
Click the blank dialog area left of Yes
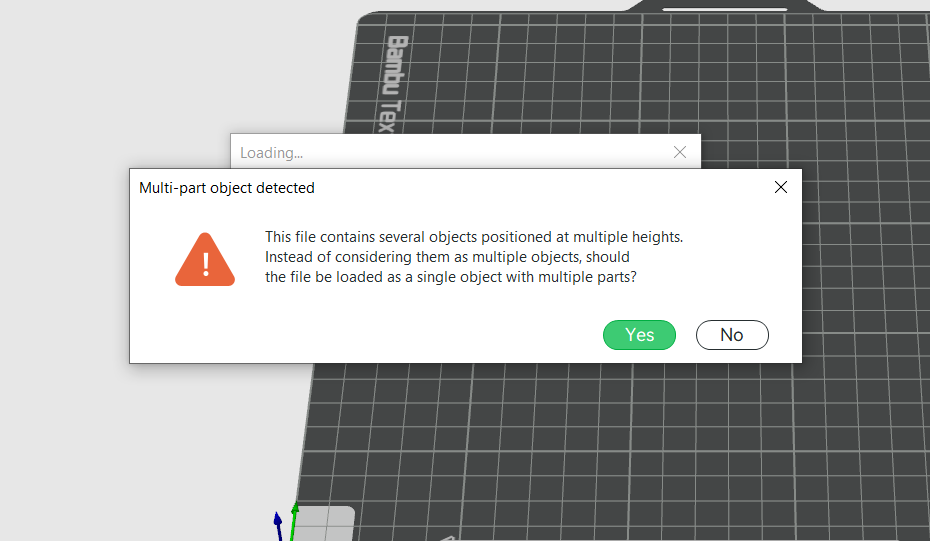400,335
